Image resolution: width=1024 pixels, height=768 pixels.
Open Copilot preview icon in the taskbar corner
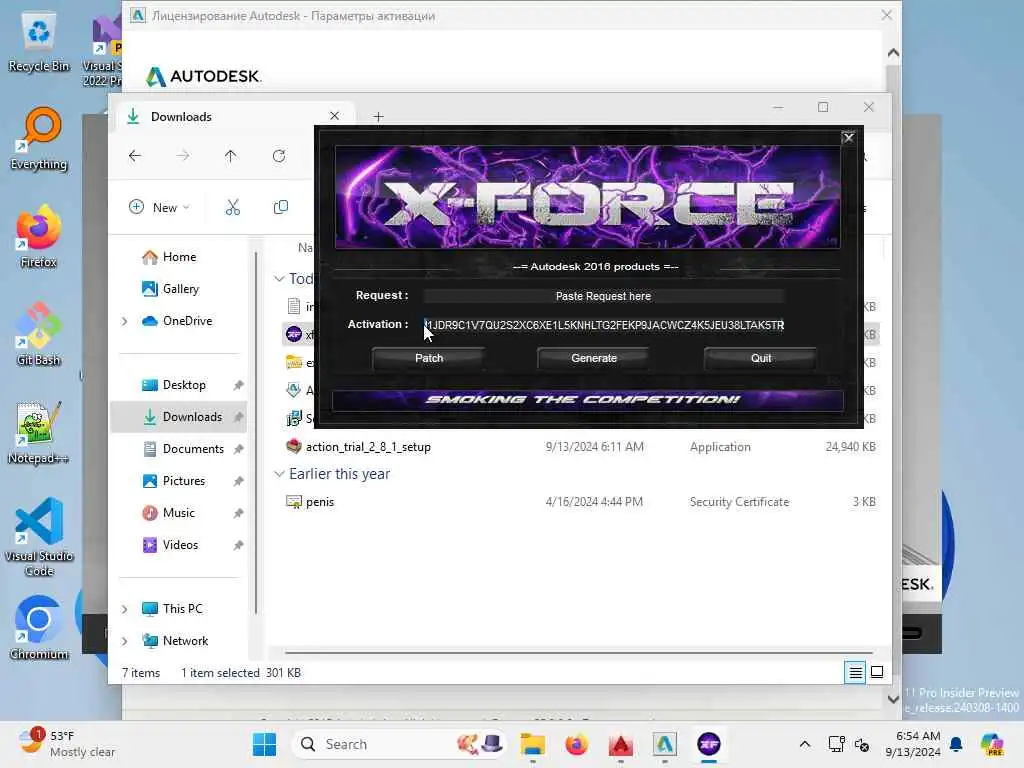[x=992, y=744]
